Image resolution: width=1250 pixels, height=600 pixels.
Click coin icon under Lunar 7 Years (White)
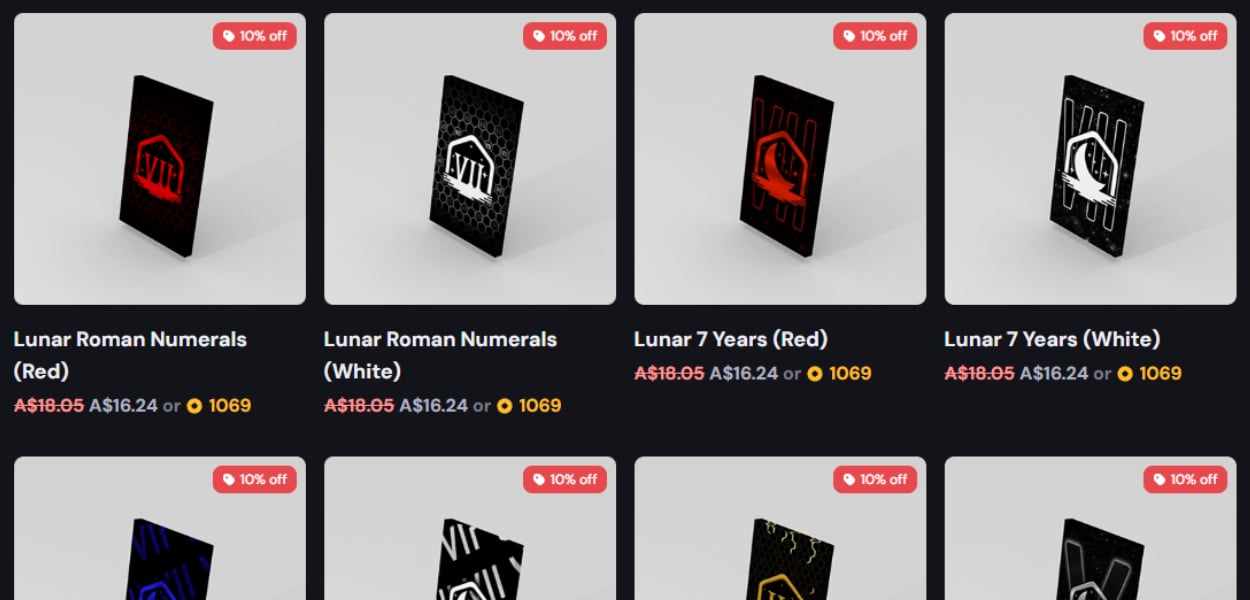coord(1125,374)
